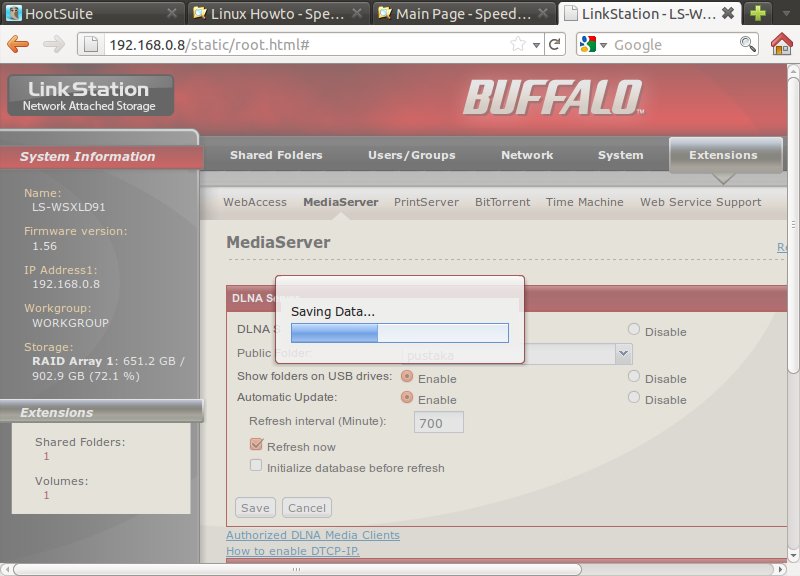The image size is (800, 576).
Task: Open Authorized DLNA Media Clients link
Action: [313, 535]
